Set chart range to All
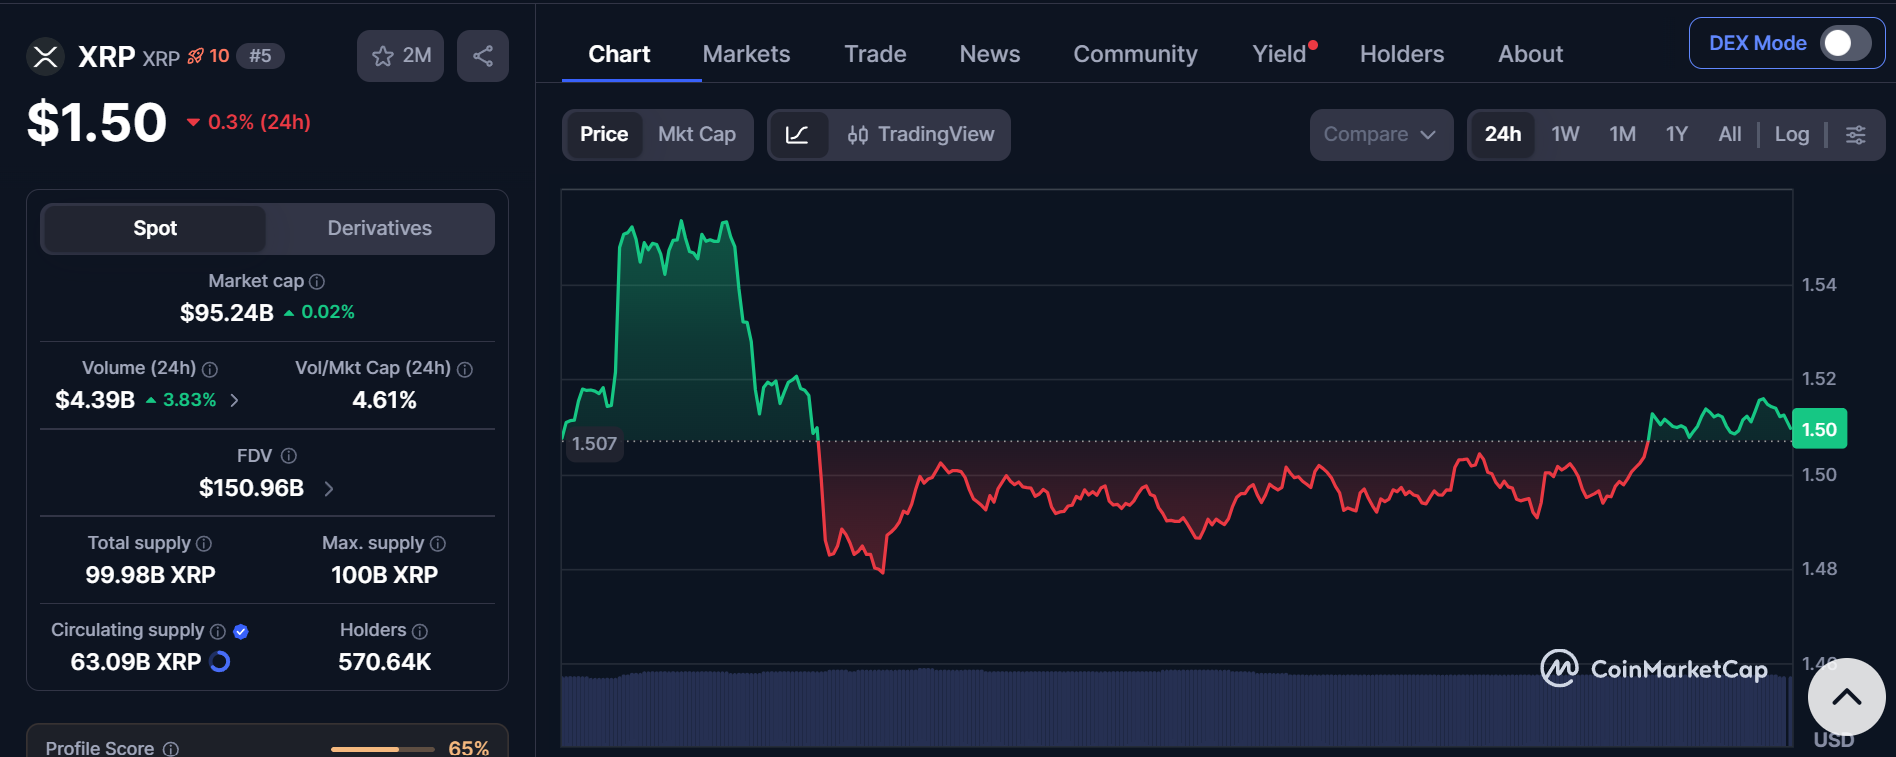 (x=1730, y=134)
